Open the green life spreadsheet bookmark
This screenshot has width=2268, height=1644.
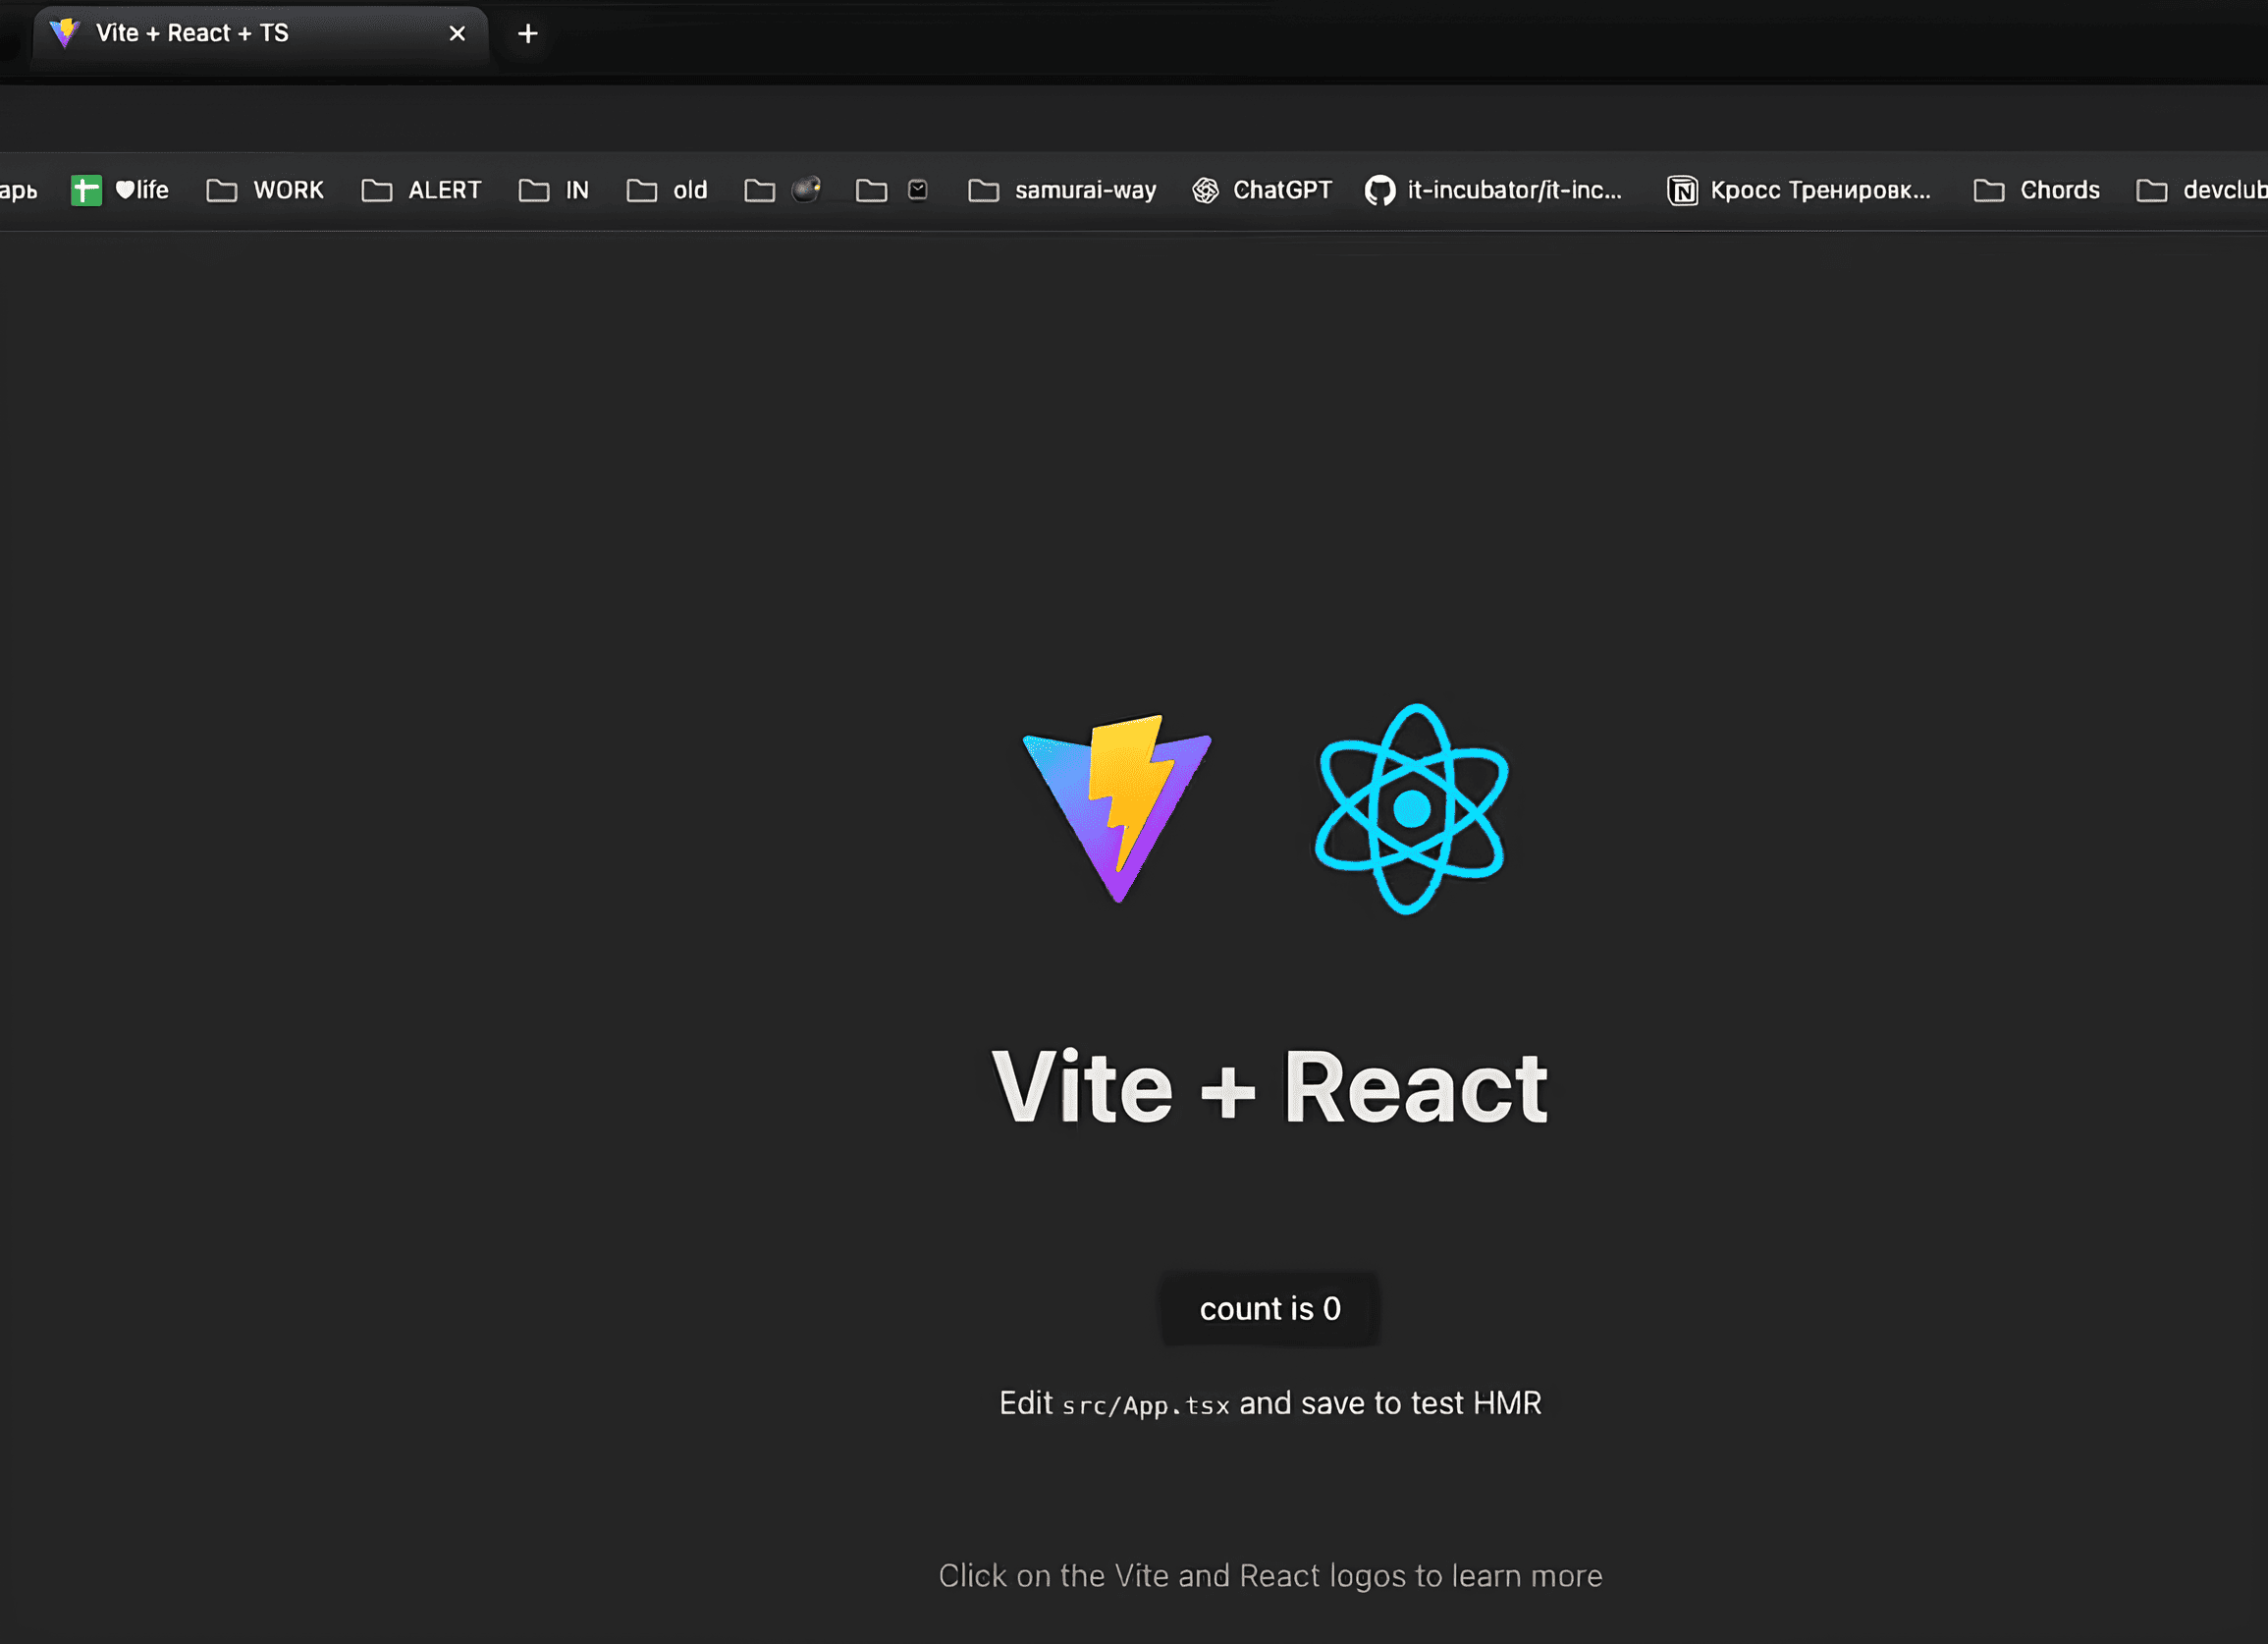120,190
